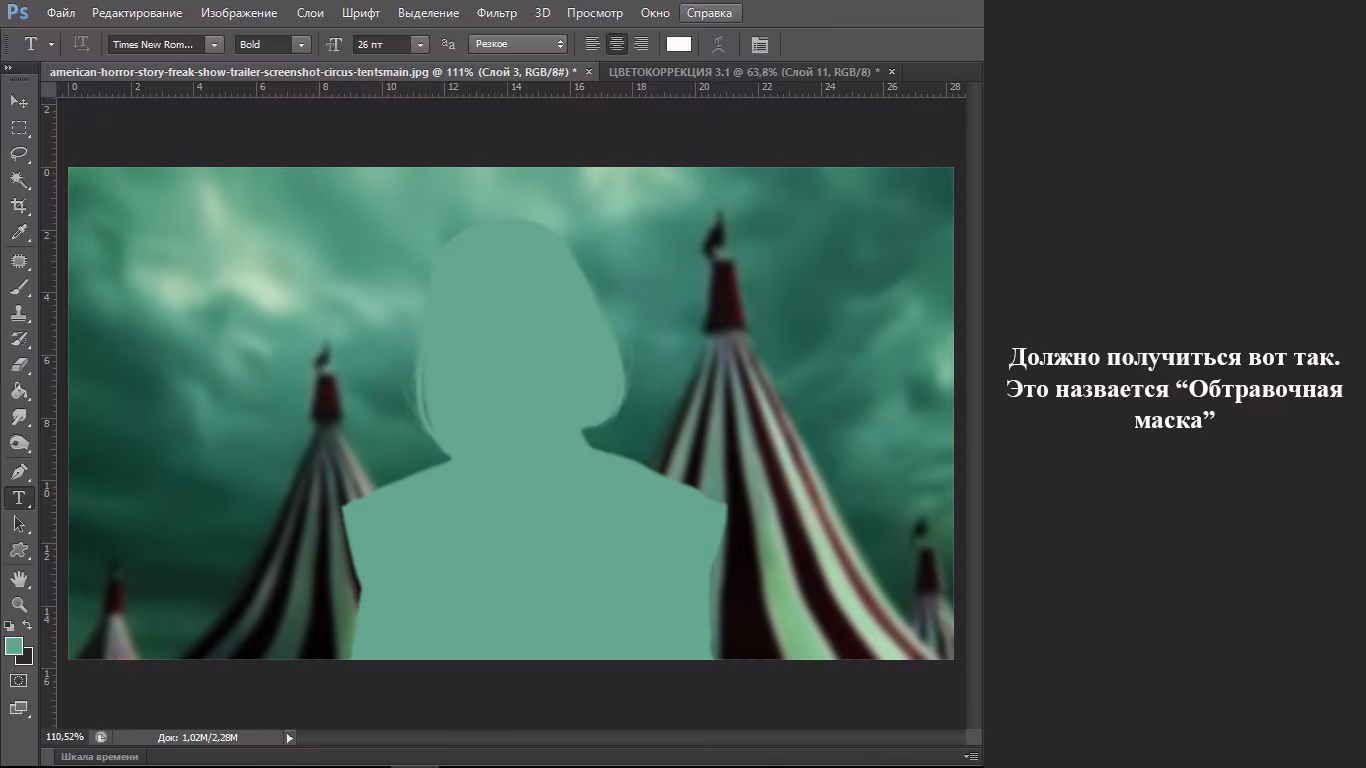Image resolution: width=1366 pixels, height=768 pixels.
Task: Switch to the ЦВЕТОКОРРЕКЦИЯ 3.1 document tab
Action: [744, 72]
